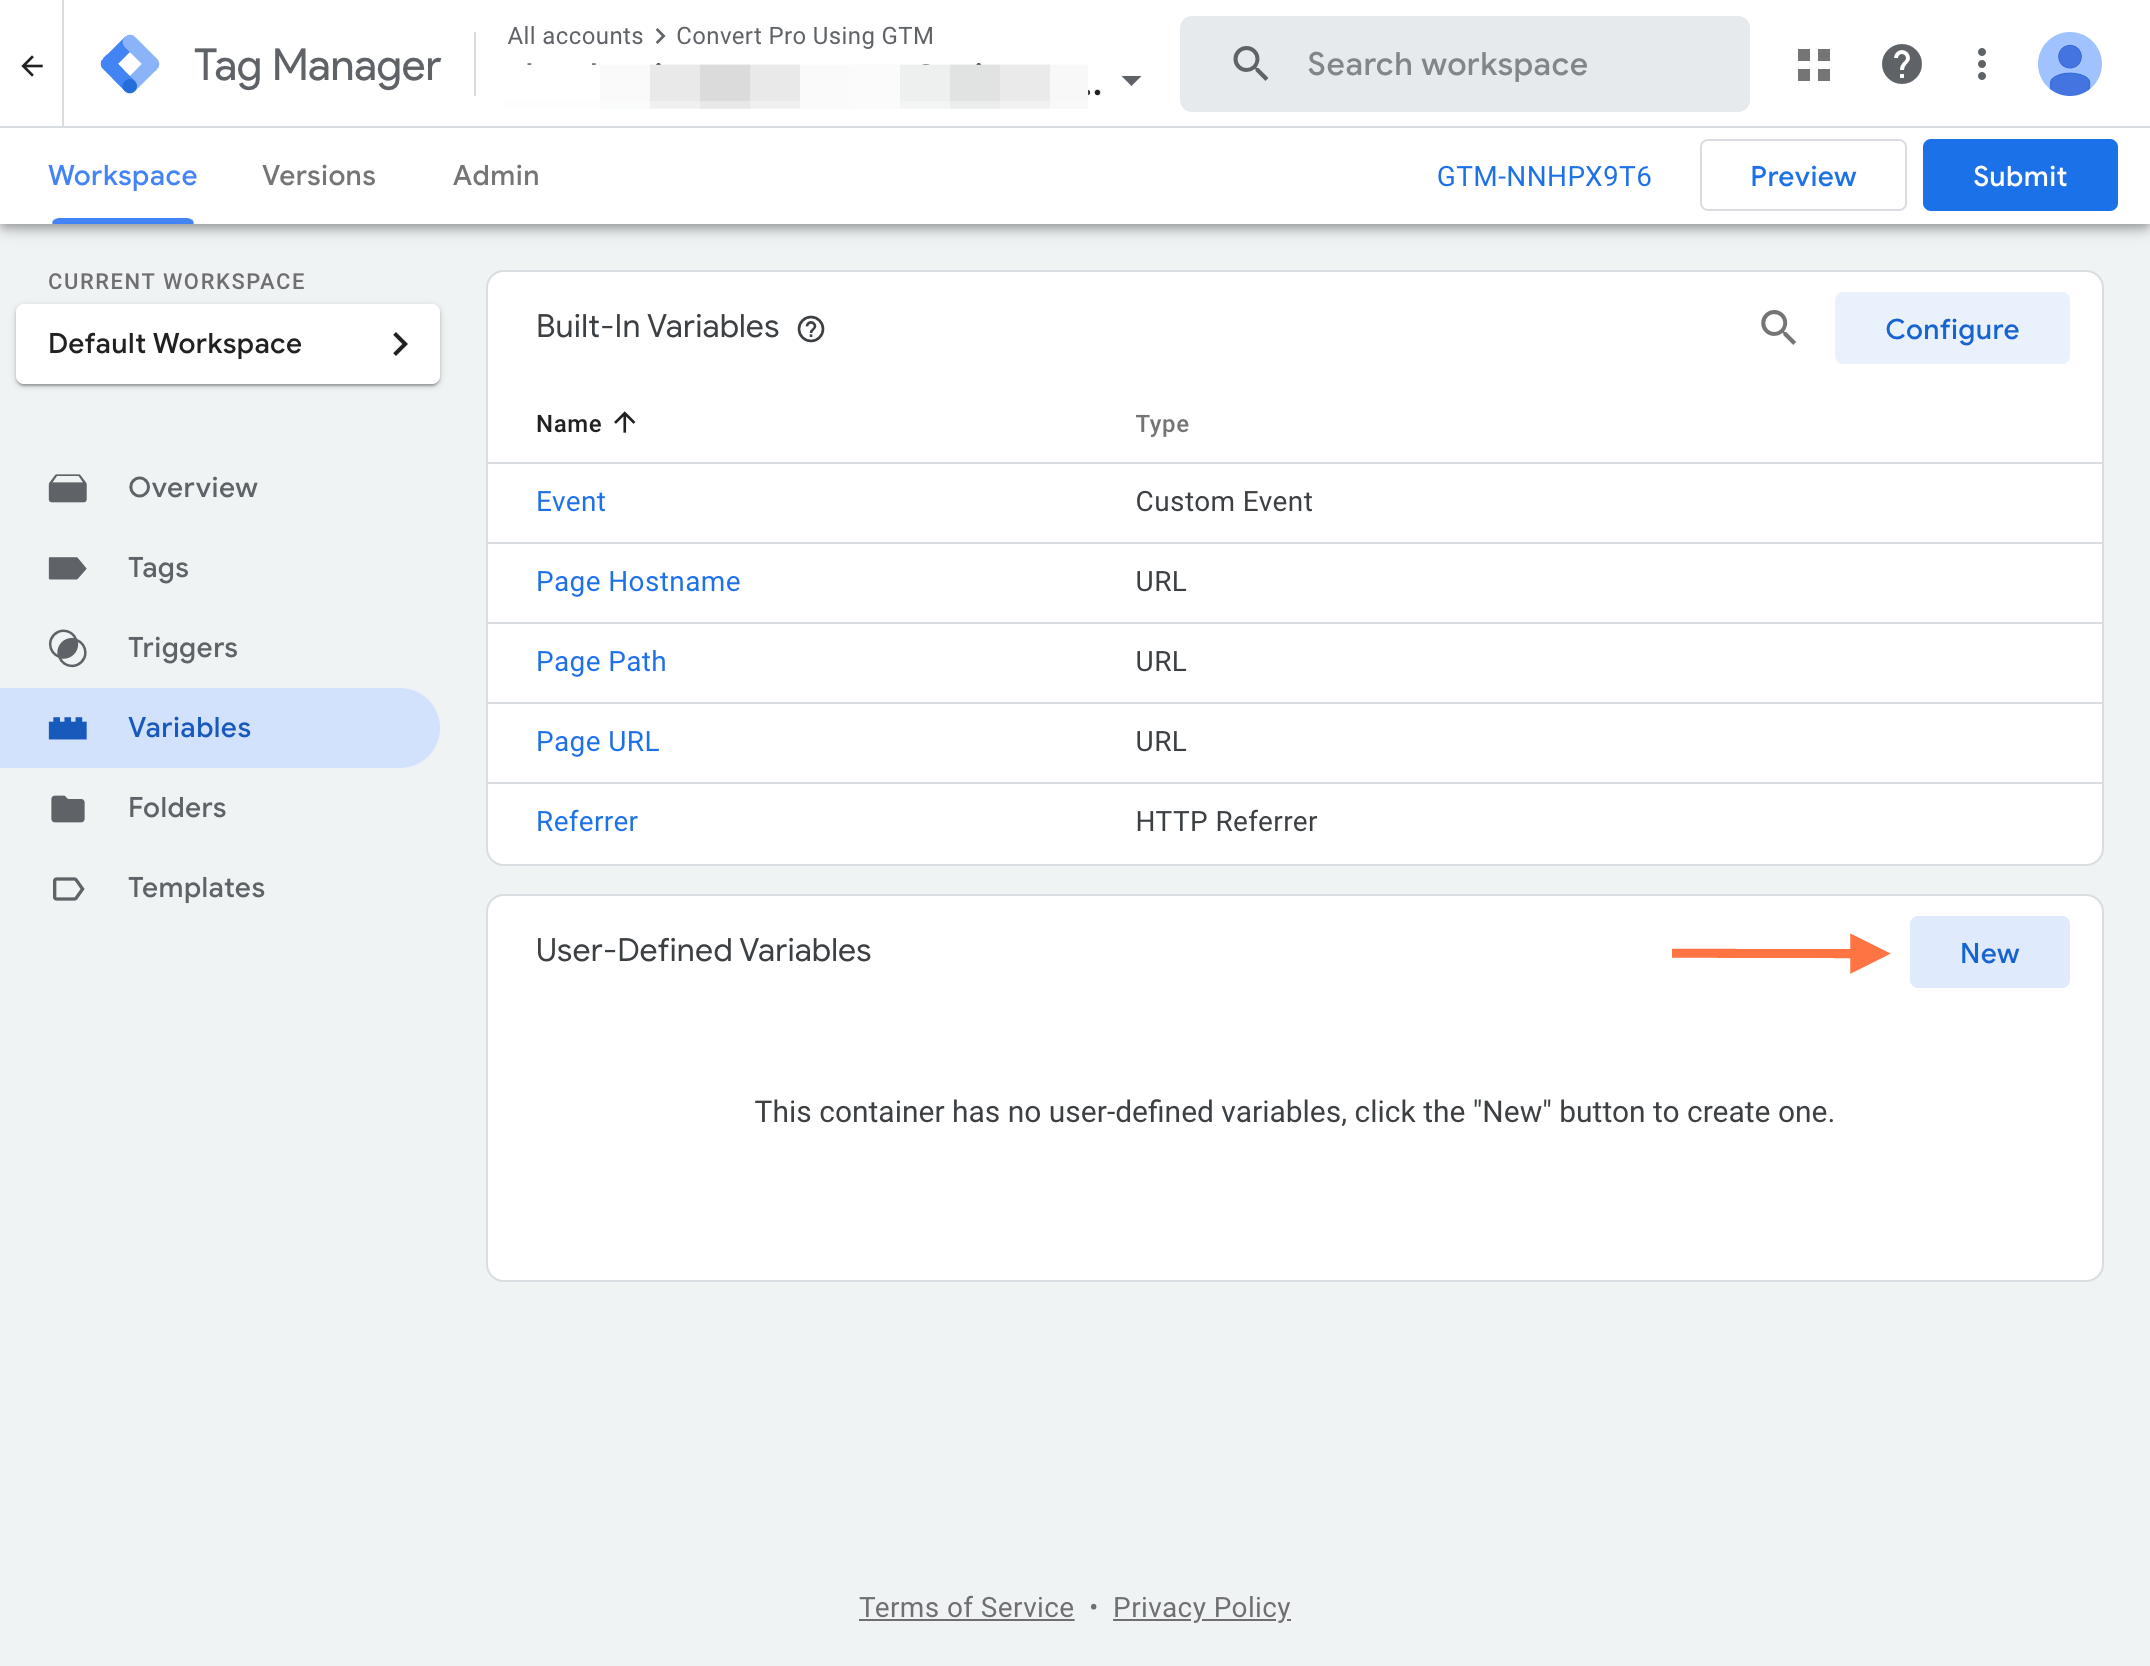Switch to the Versions tab
The height and width of the screenshot is (1666, 2150).
click(x=319, y=176)
